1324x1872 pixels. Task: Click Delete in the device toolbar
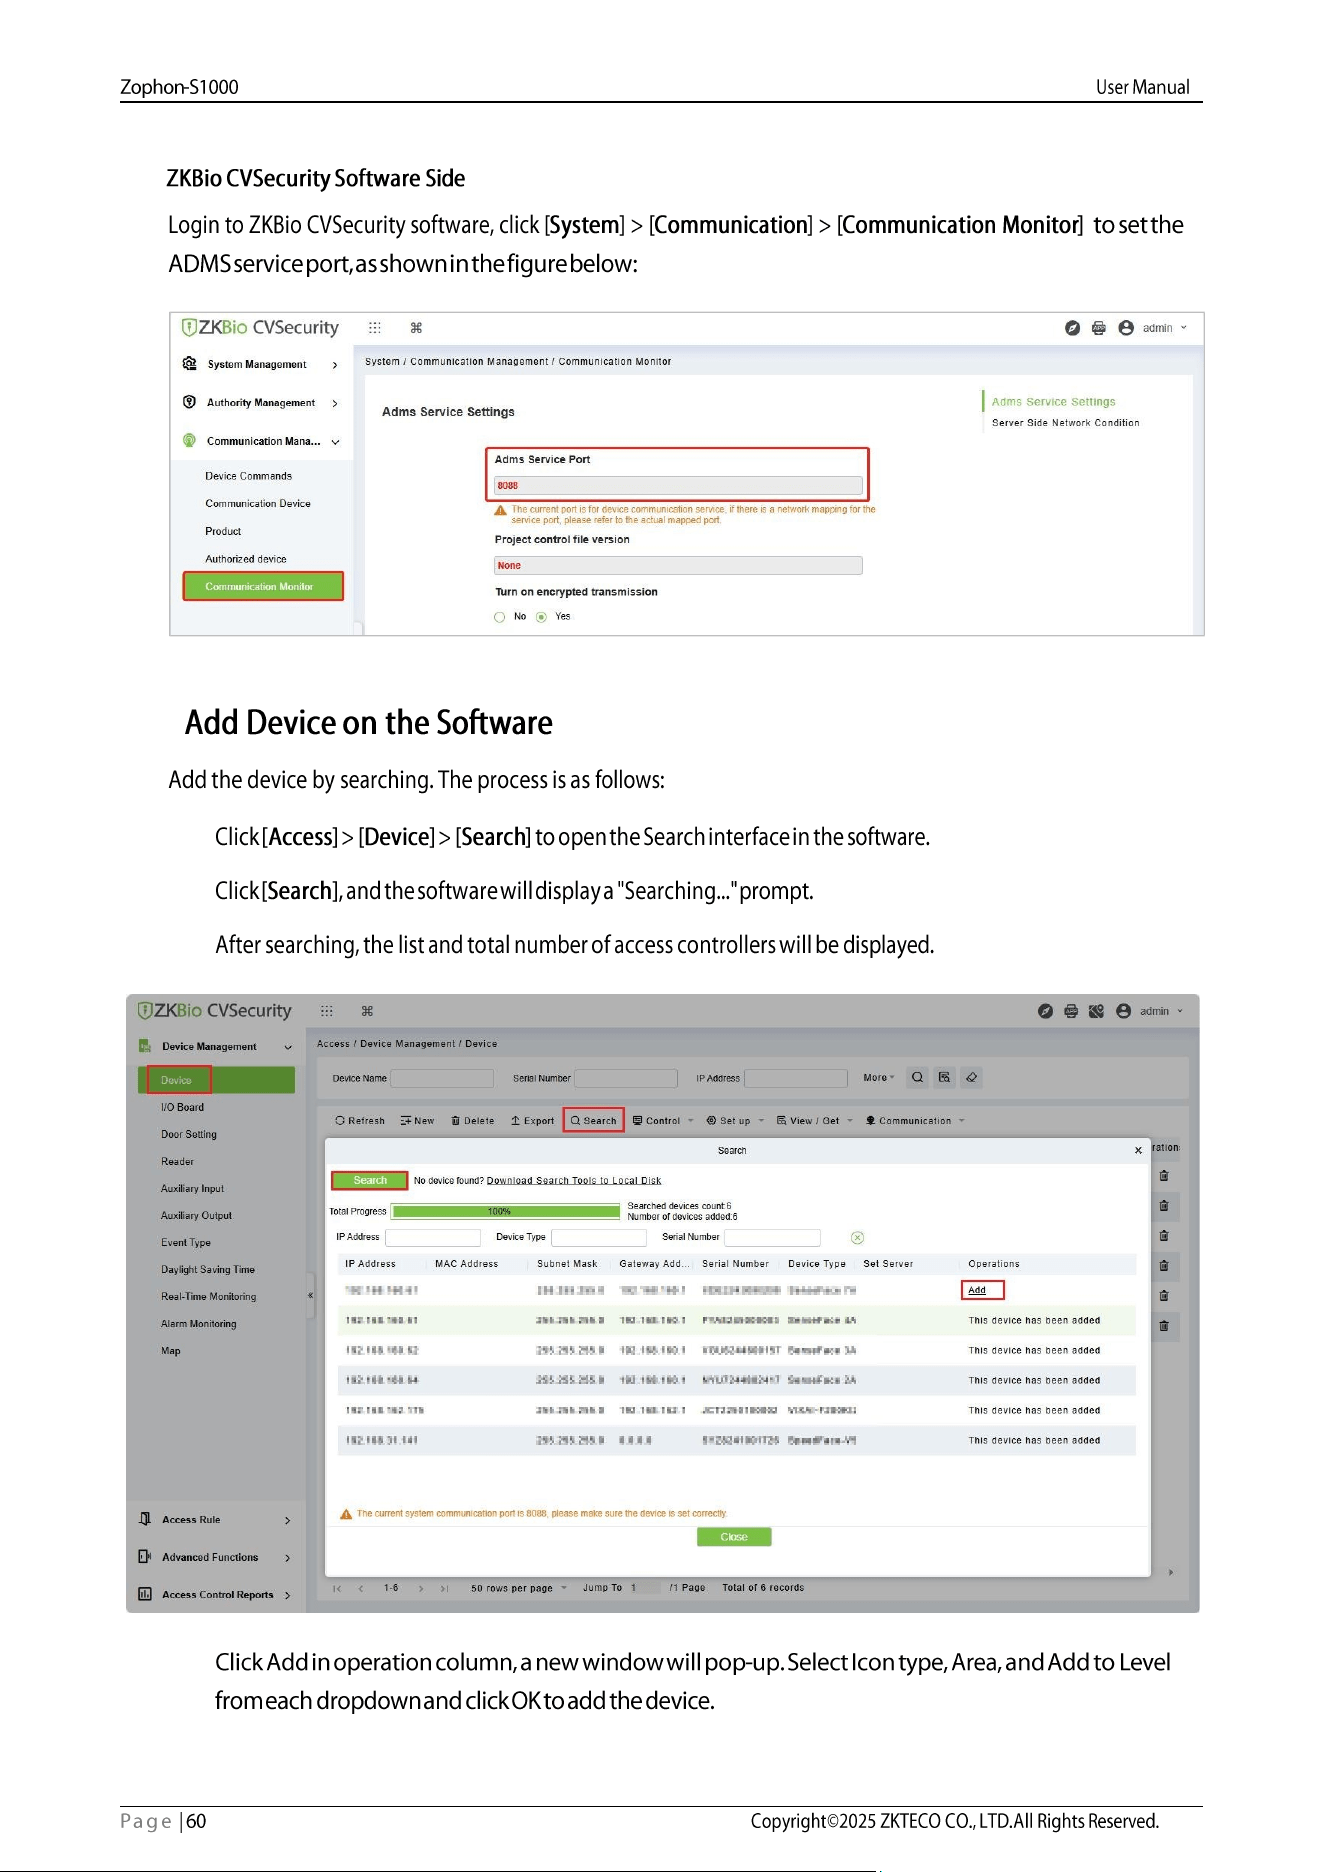473,1121
